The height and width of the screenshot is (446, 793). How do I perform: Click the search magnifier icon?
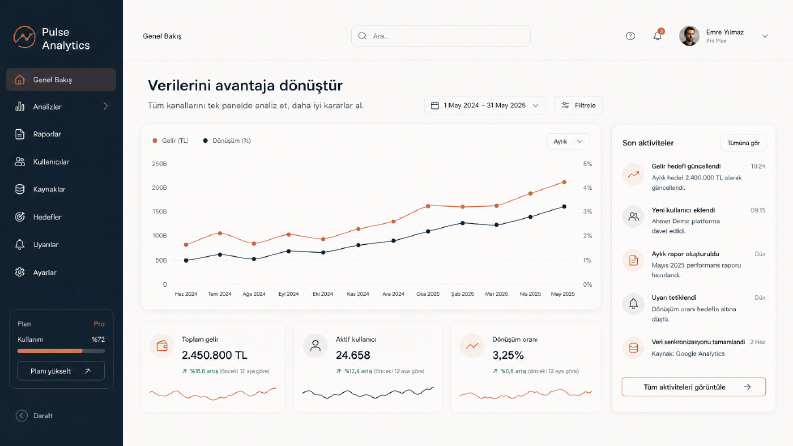(x=362, y=36)
